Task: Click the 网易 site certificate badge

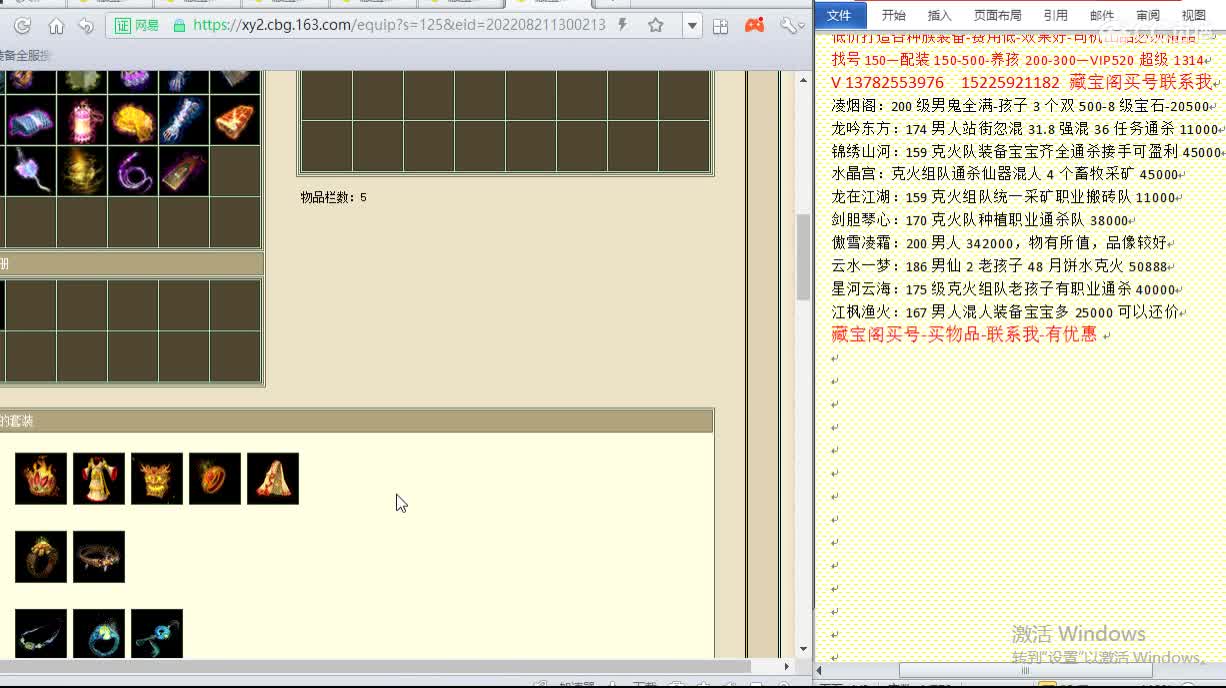Action: pos(137,25)
